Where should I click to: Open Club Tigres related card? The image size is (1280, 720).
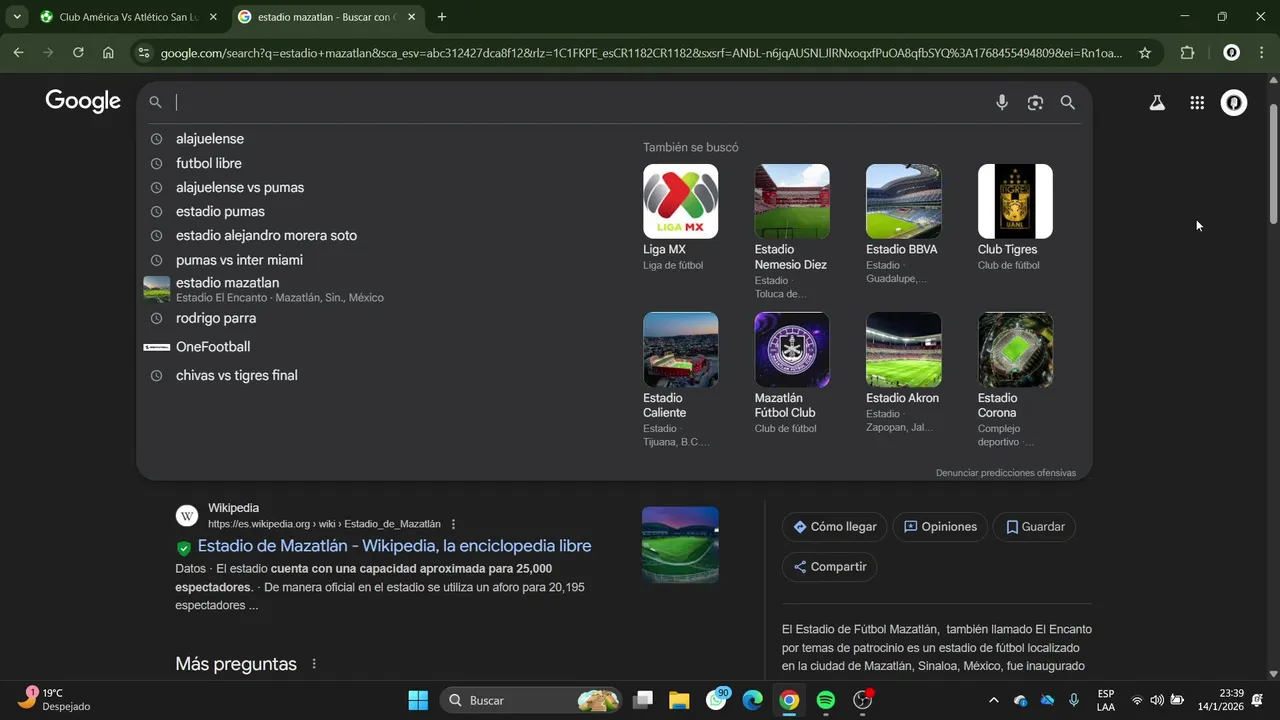(x=1015, y=217)
